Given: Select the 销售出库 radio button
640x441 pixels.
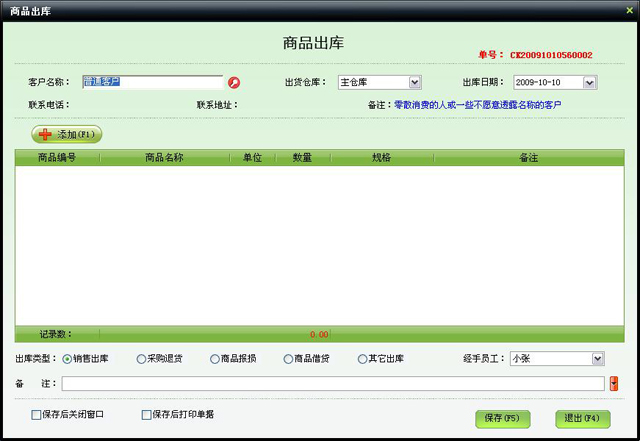Looking at the screenshot, I should tap(68, 358).
